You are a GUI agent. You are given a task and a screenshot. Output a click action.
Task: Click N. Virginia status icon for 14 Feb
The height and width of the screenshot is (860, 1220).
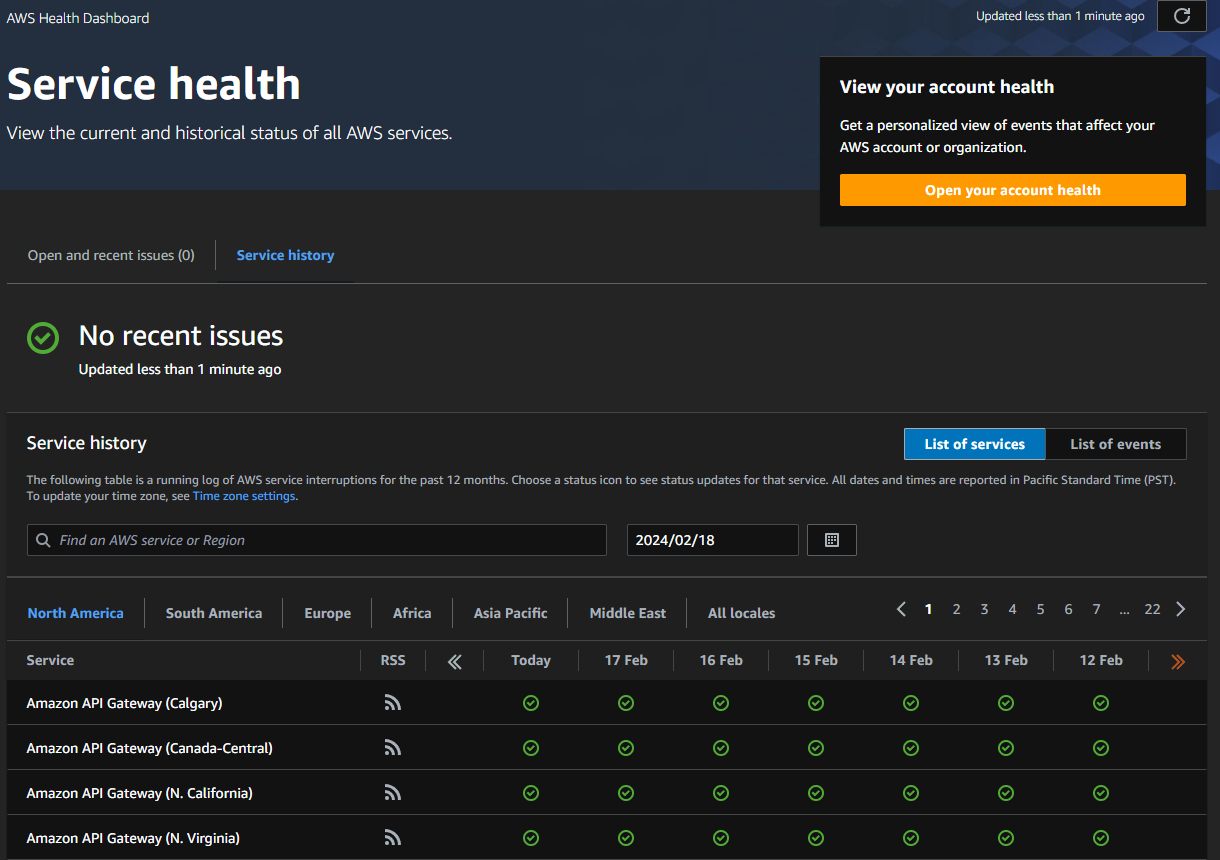(911, 838)
